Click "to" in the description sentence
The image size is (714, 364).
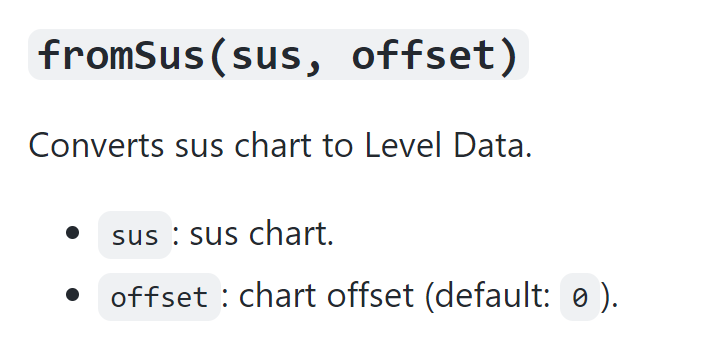tap(337, 146)
